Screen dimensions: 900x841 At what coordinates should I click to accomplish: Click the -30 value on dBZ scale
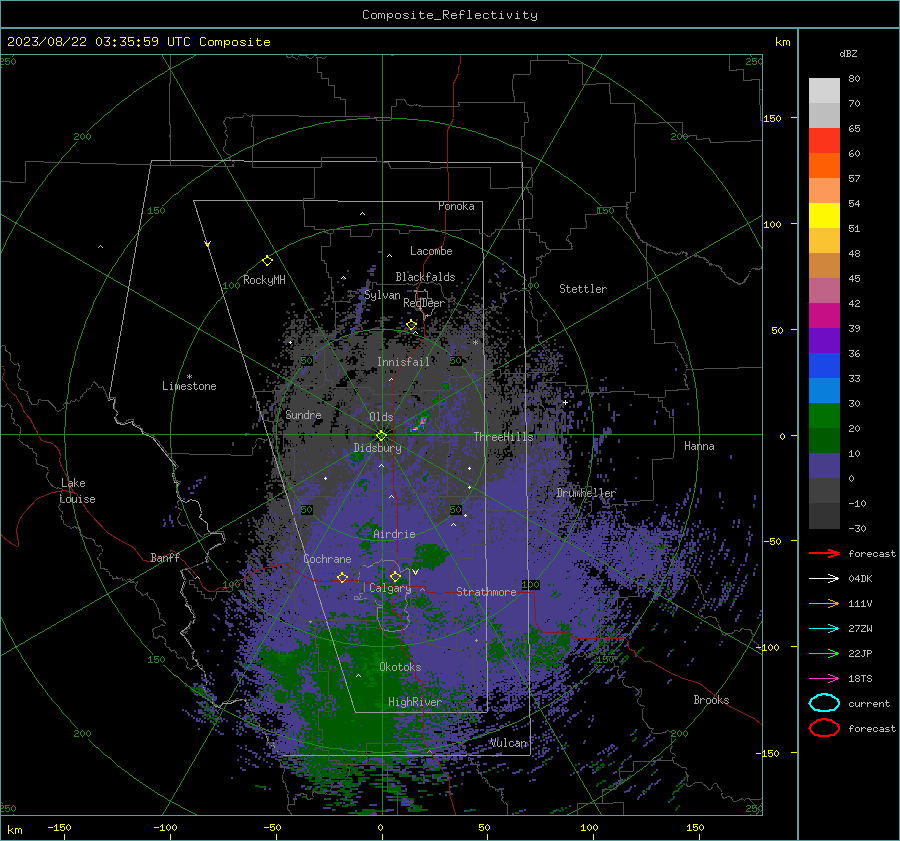click(x=857, y=528)
